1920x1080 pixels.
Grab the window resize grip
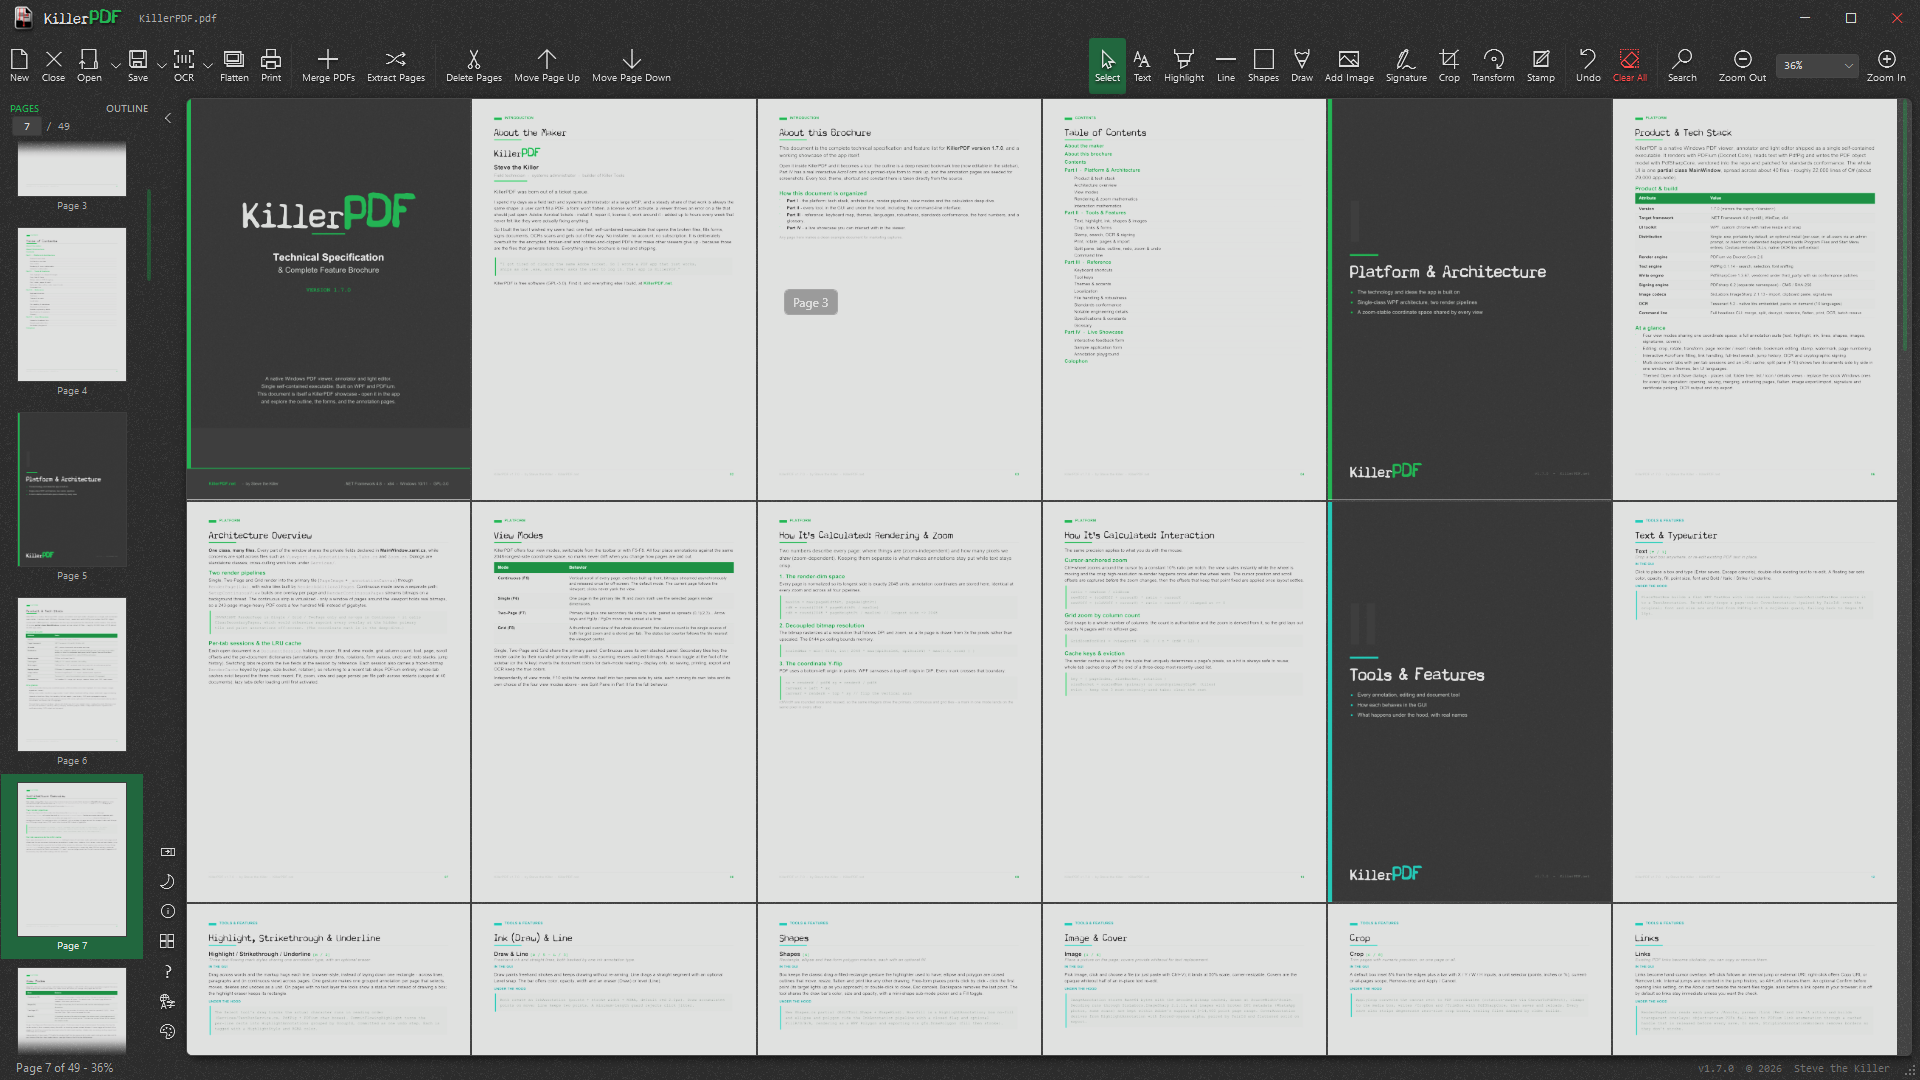[1909, 1069]
